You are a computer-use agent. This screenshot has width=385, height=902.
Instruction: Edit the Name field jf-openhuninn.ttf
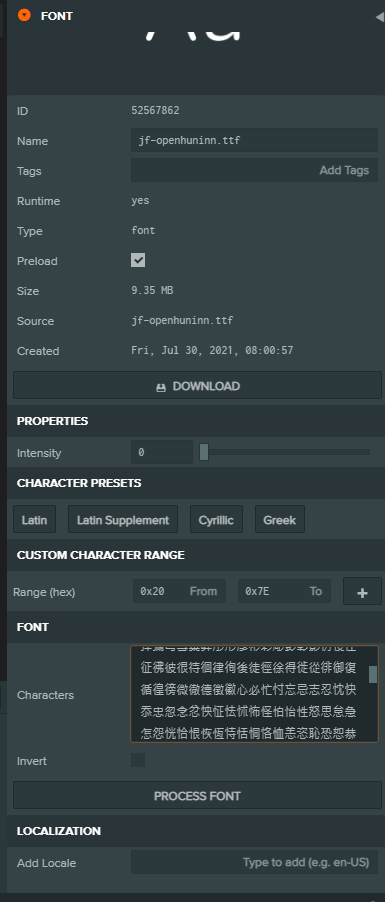254,140
